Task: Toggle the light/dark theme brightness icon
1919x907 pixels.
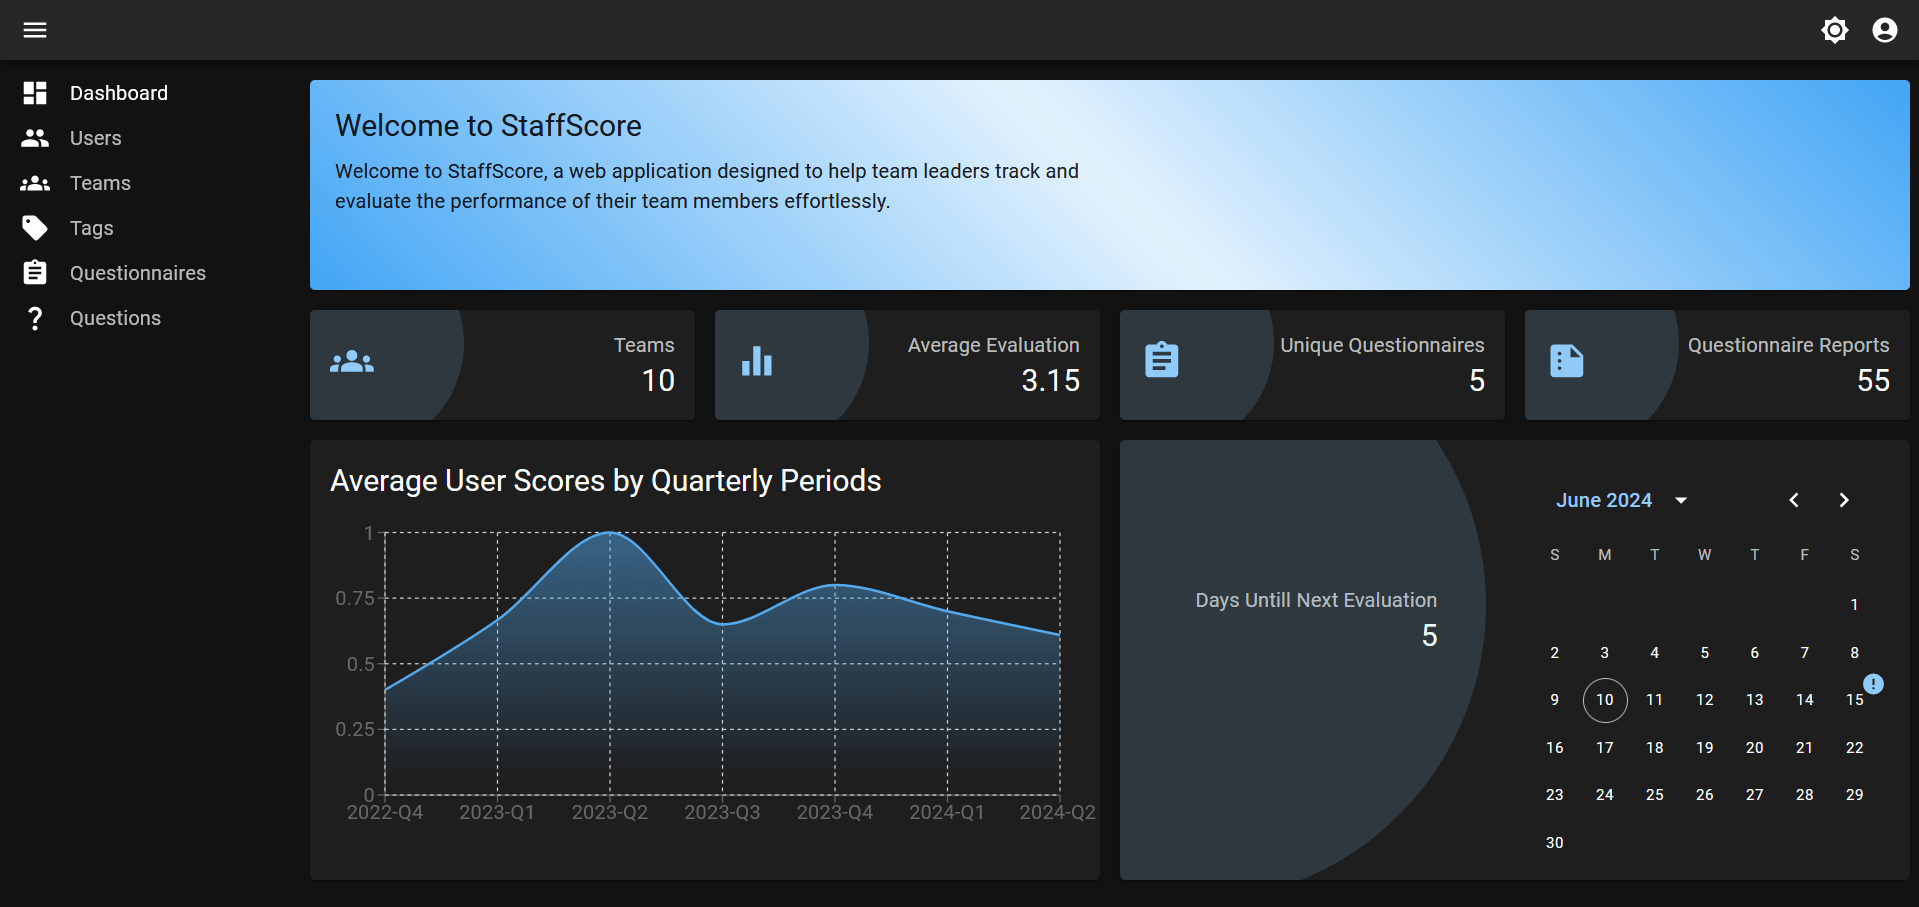Action: [x=1835, y=30]
